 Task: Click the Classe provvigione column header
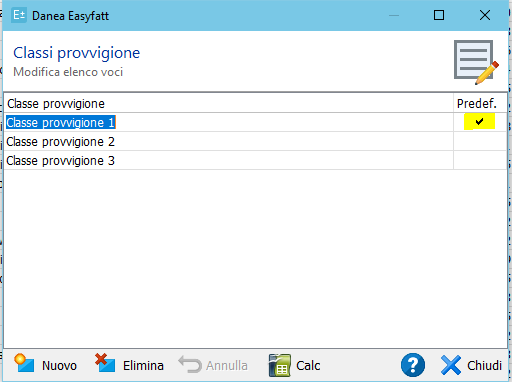pyautogui.click(x=228, y=103)
